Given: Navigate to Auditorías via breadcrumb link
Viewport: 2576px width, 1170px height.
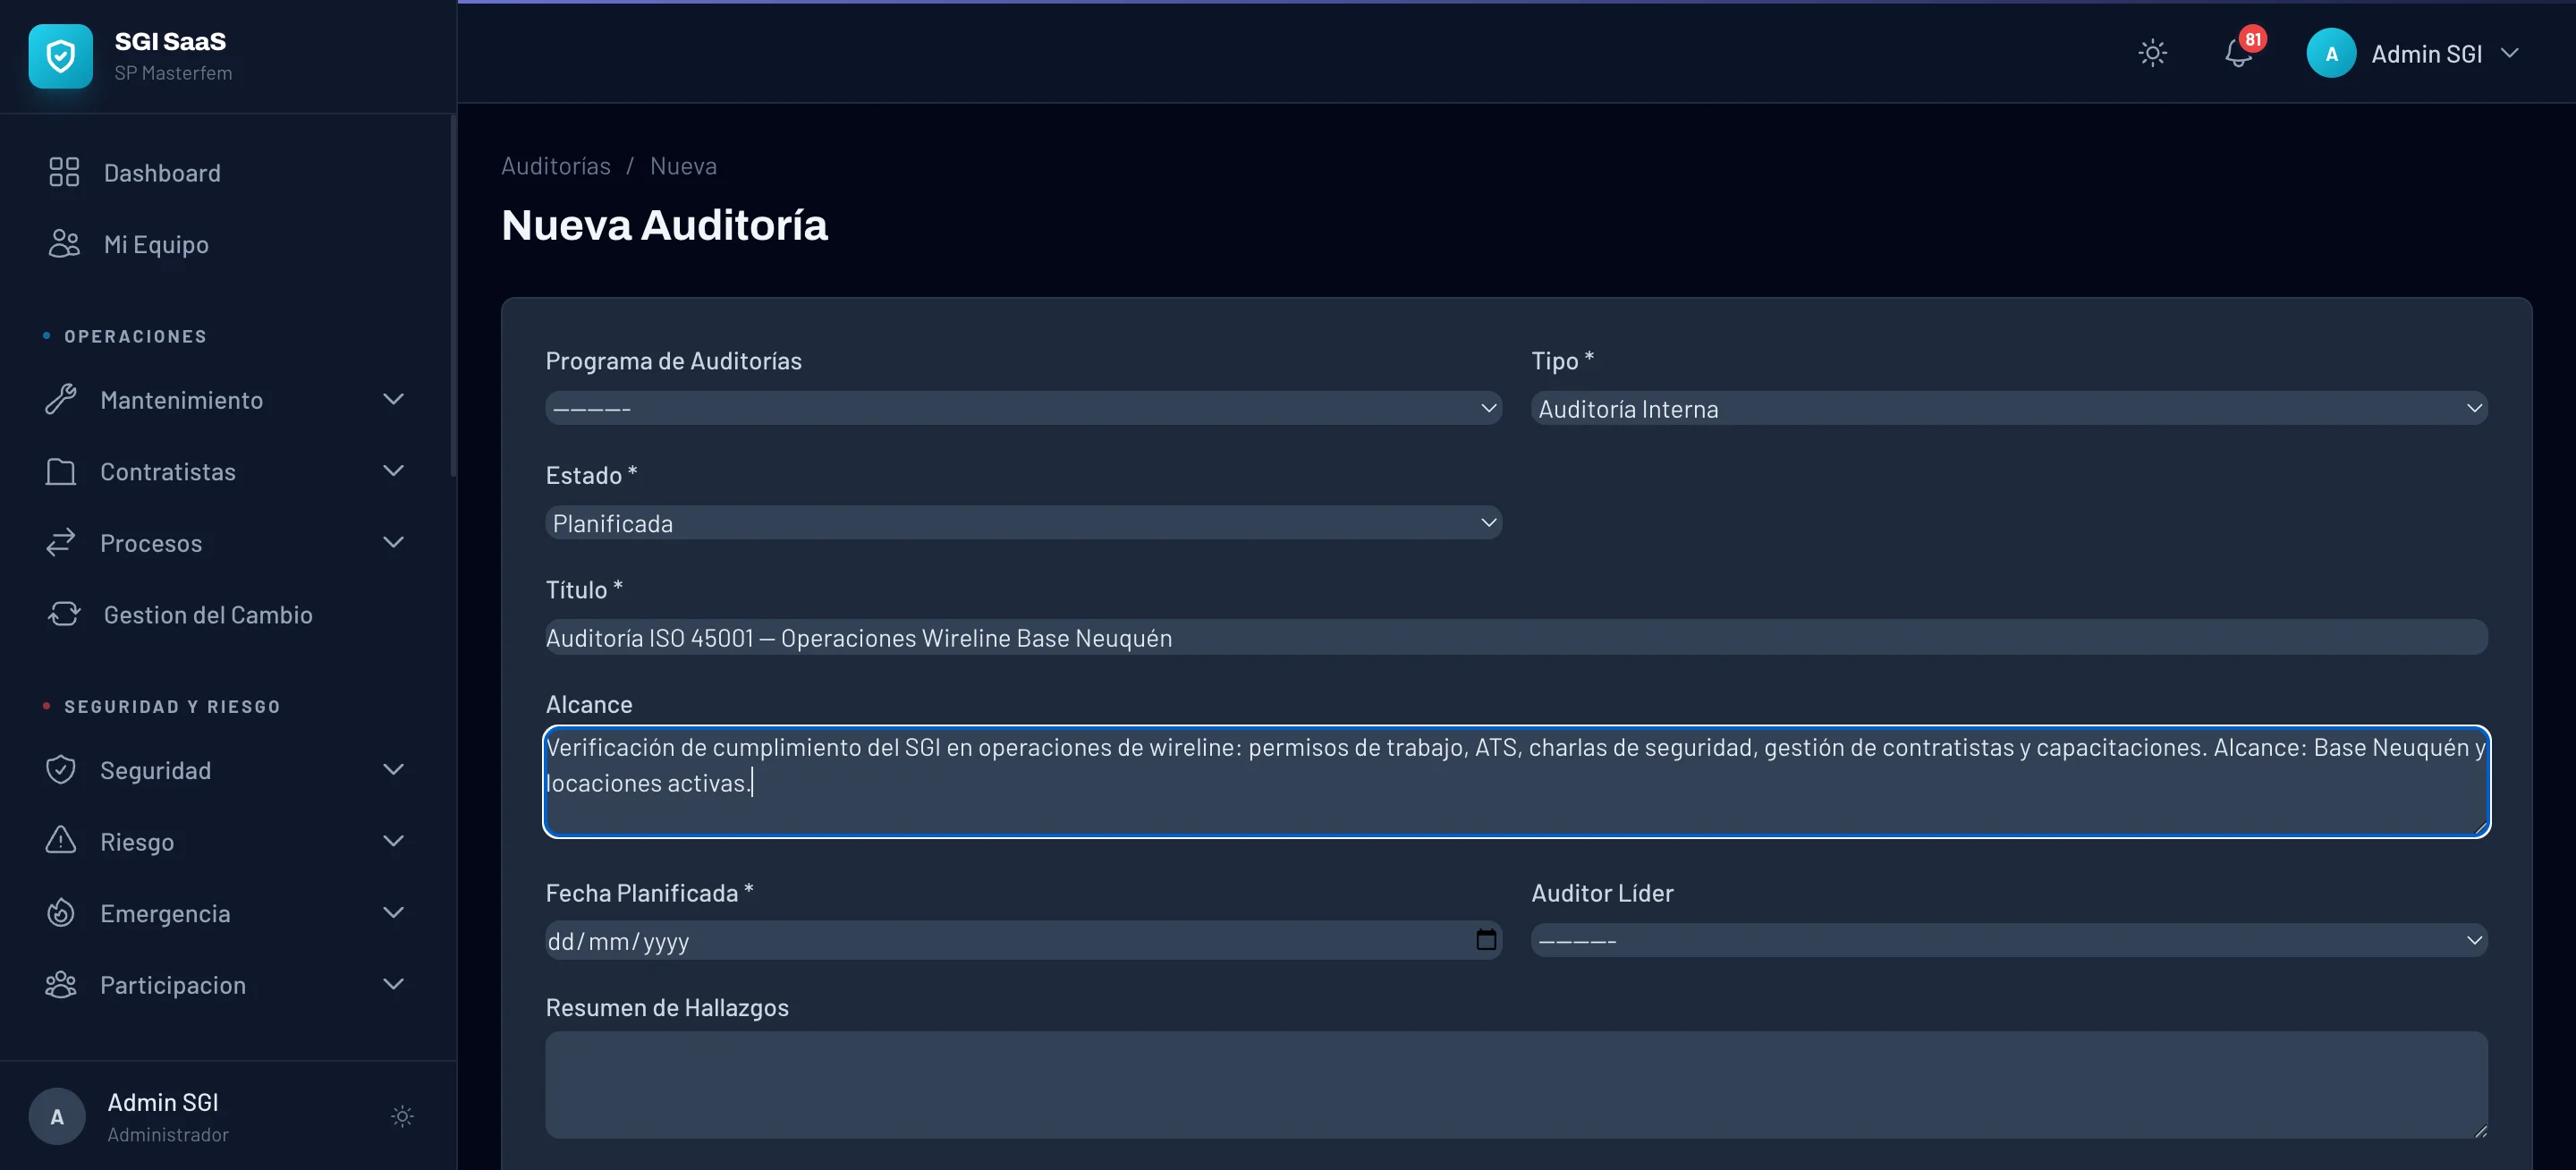Looking at the screenshot, I should 555,165.
